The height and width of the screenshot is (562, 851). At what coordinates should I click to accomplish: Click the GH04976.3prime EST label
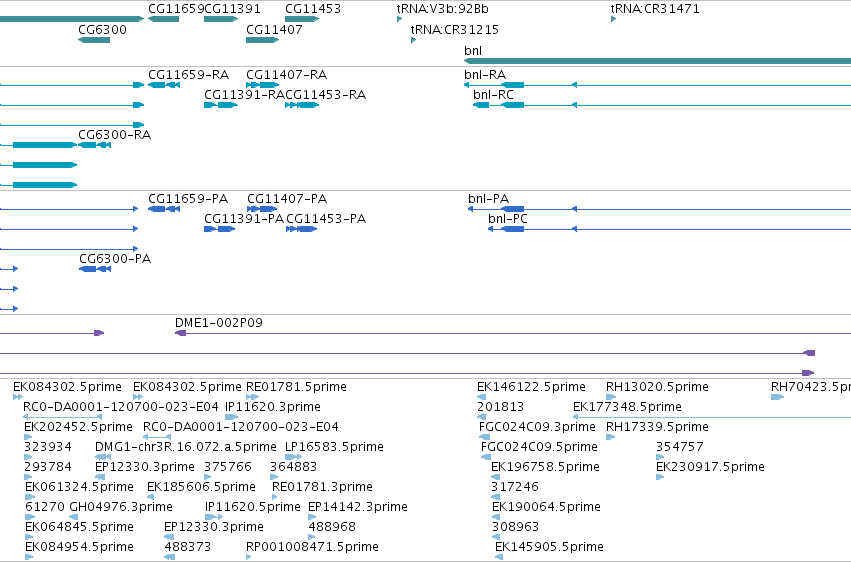click(x=121, y=507)
